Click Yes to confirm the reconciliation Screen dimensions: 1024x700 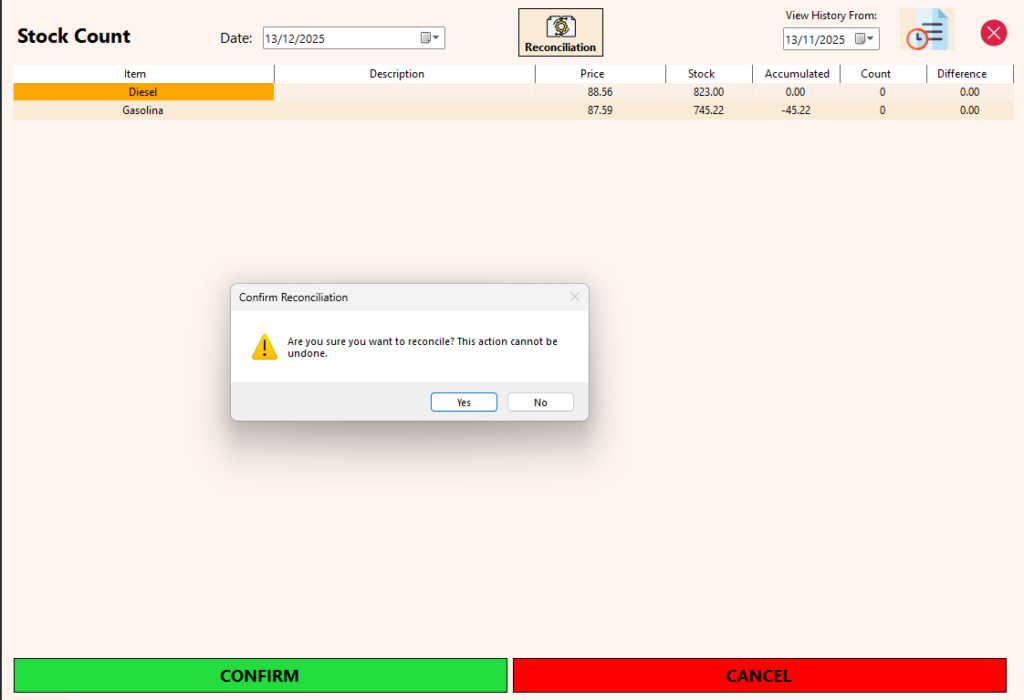463,401
